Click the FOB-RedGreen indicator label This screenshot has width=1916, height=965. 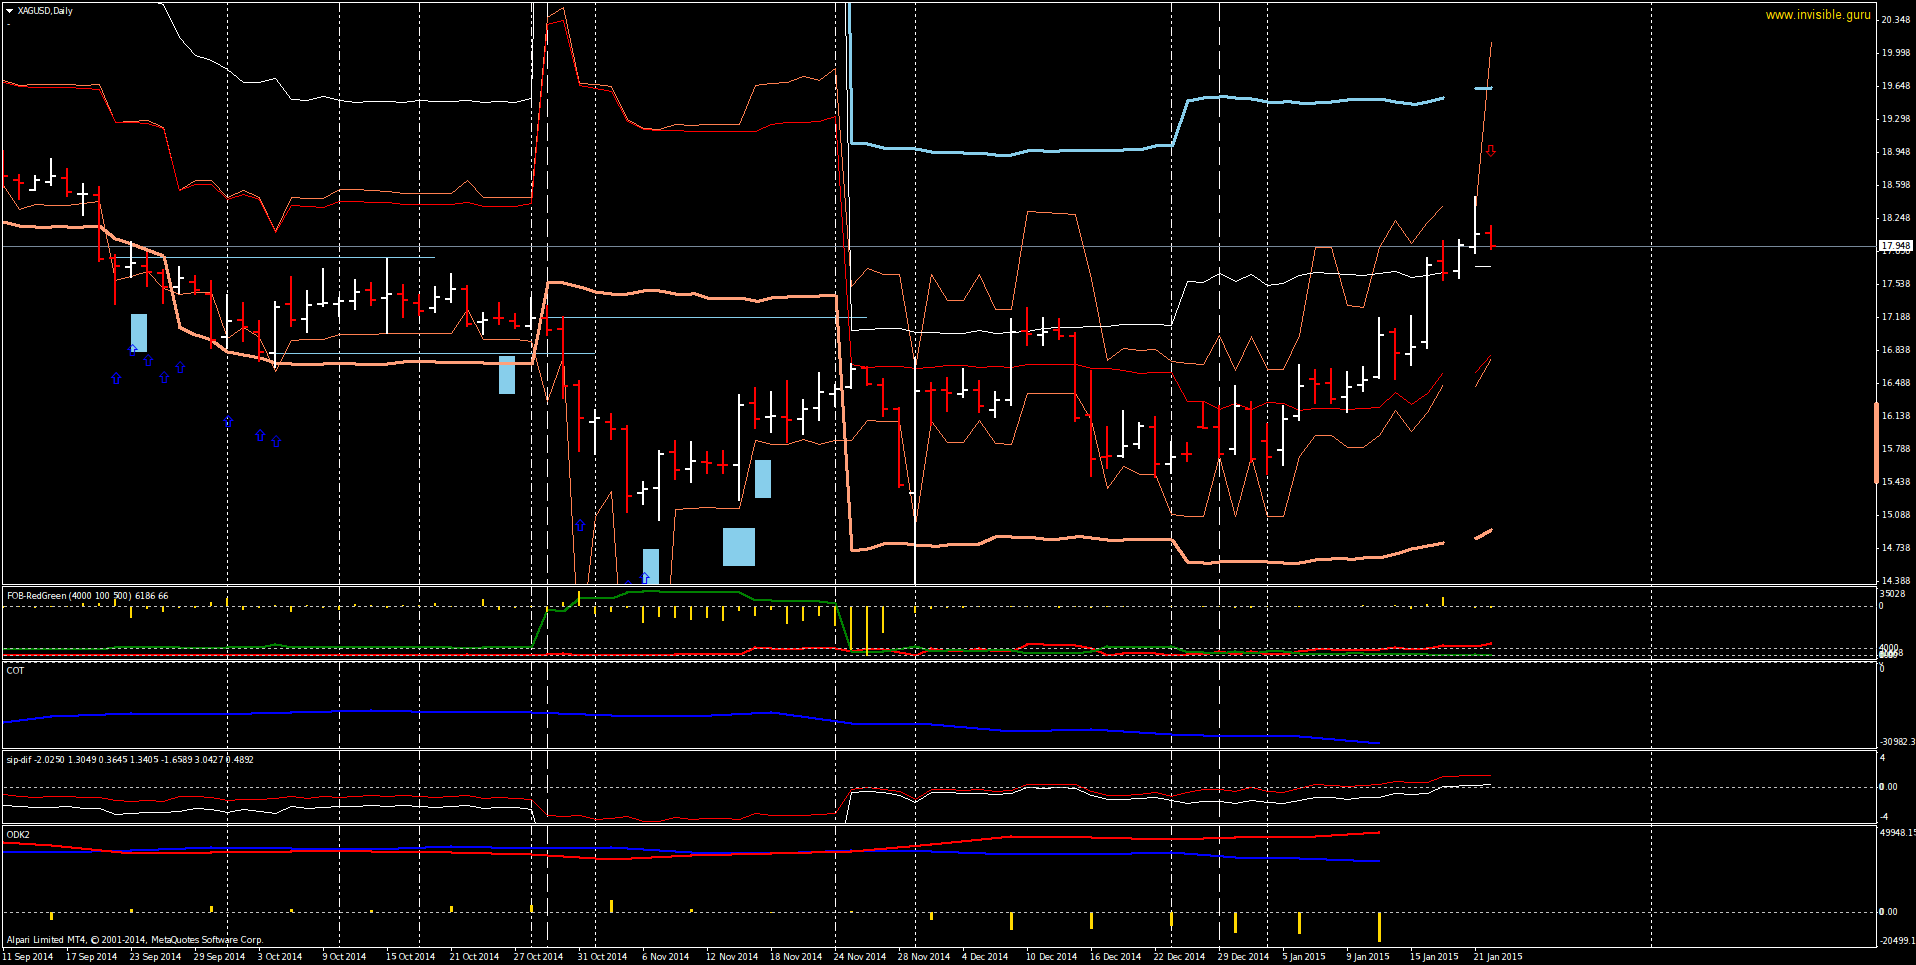pos(87,596)
